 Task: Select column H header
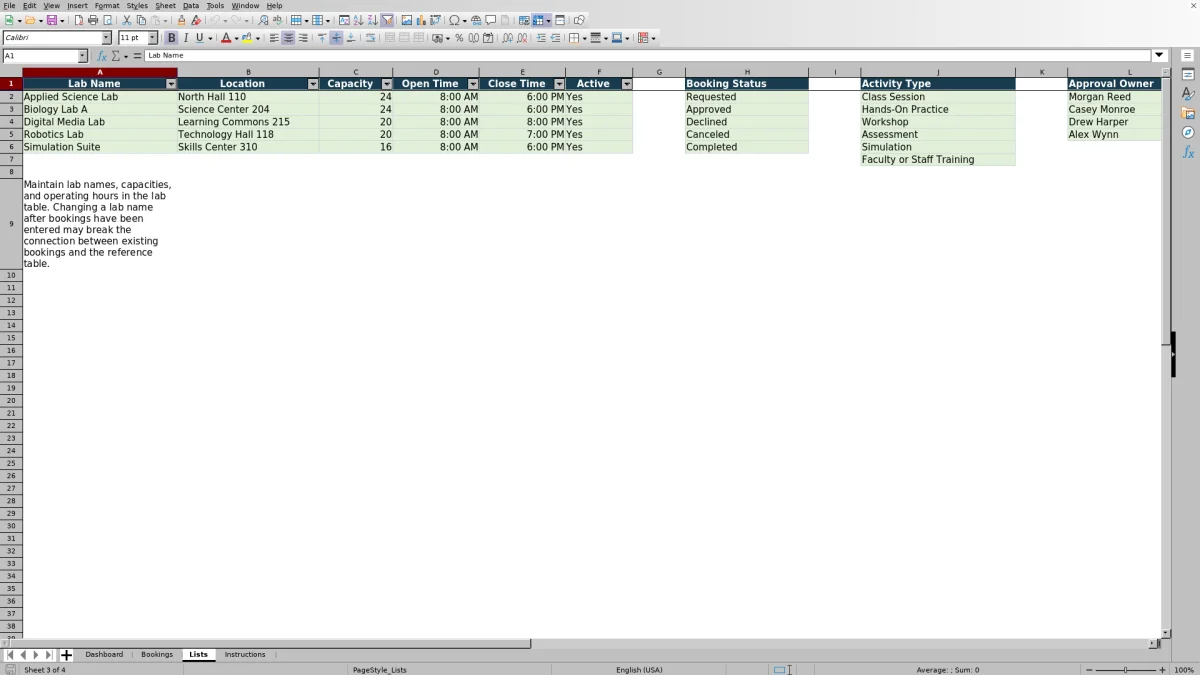(x=747, y=72)
